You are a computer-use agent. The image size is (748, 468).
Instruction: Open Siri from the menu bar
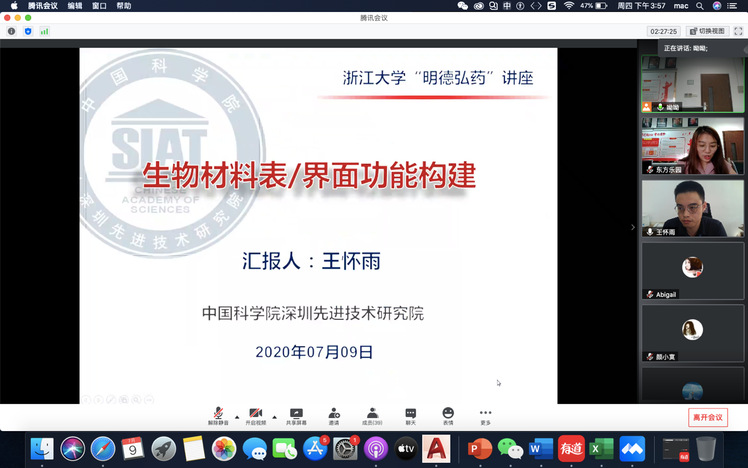717,6
